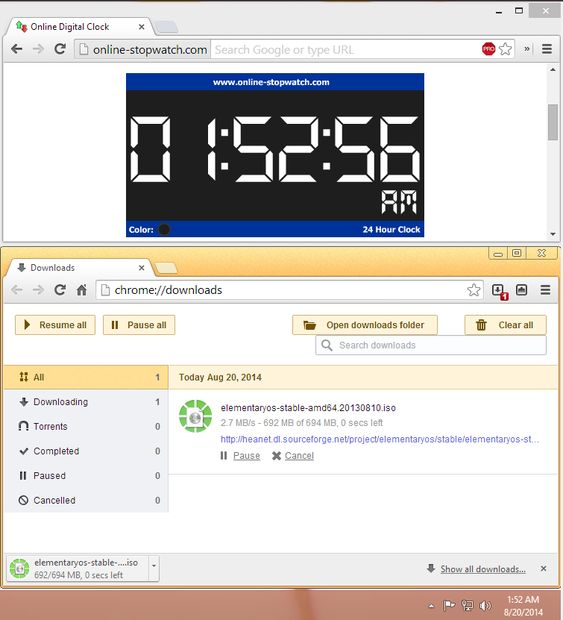The width and height of the screenshot is (563, 620).
Task: Click the clock page vertical scrollbar thumb
Action: click(x=553, y=122)
